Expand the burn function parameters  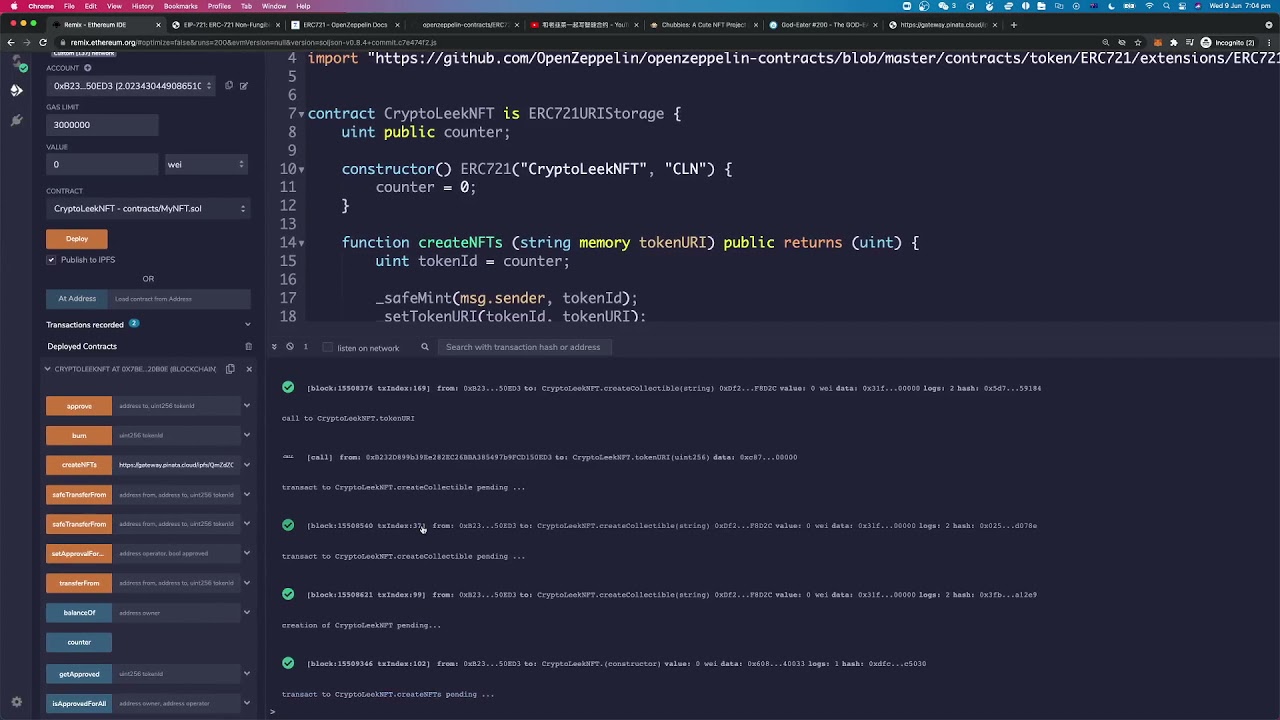247,435
